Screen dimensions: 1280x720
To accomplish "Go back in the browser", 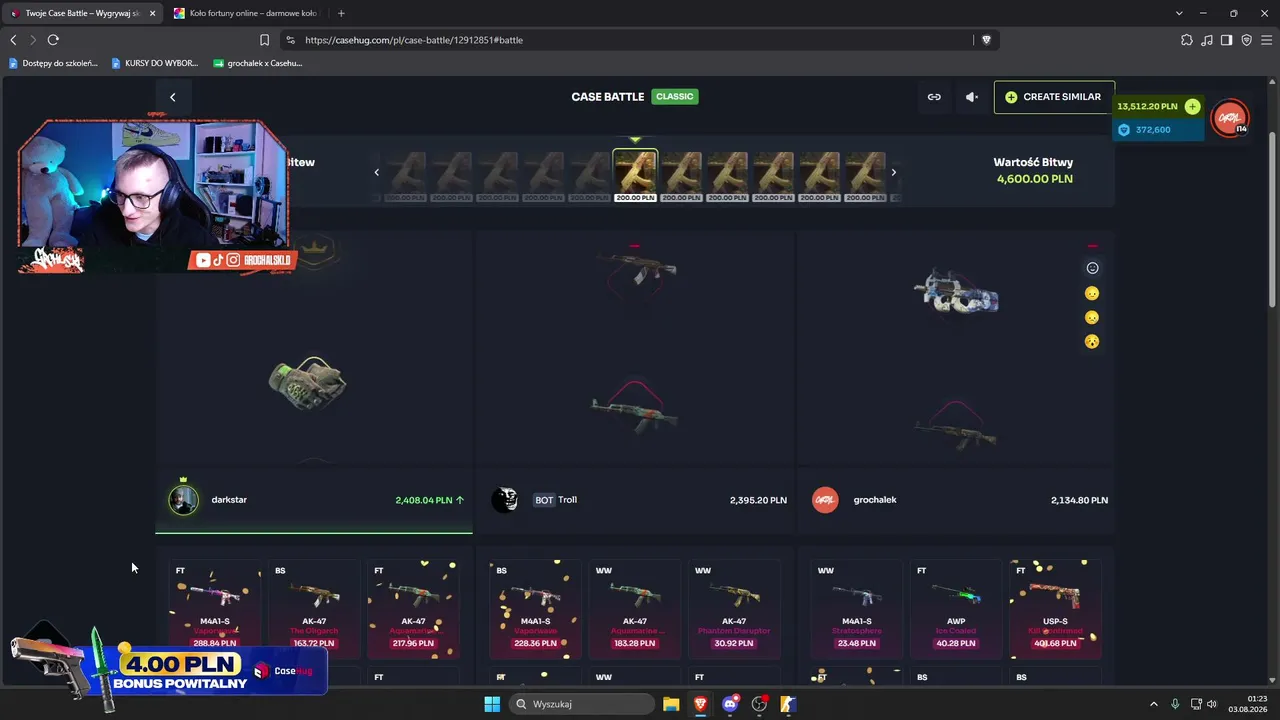I will click(x=13, y=40).
